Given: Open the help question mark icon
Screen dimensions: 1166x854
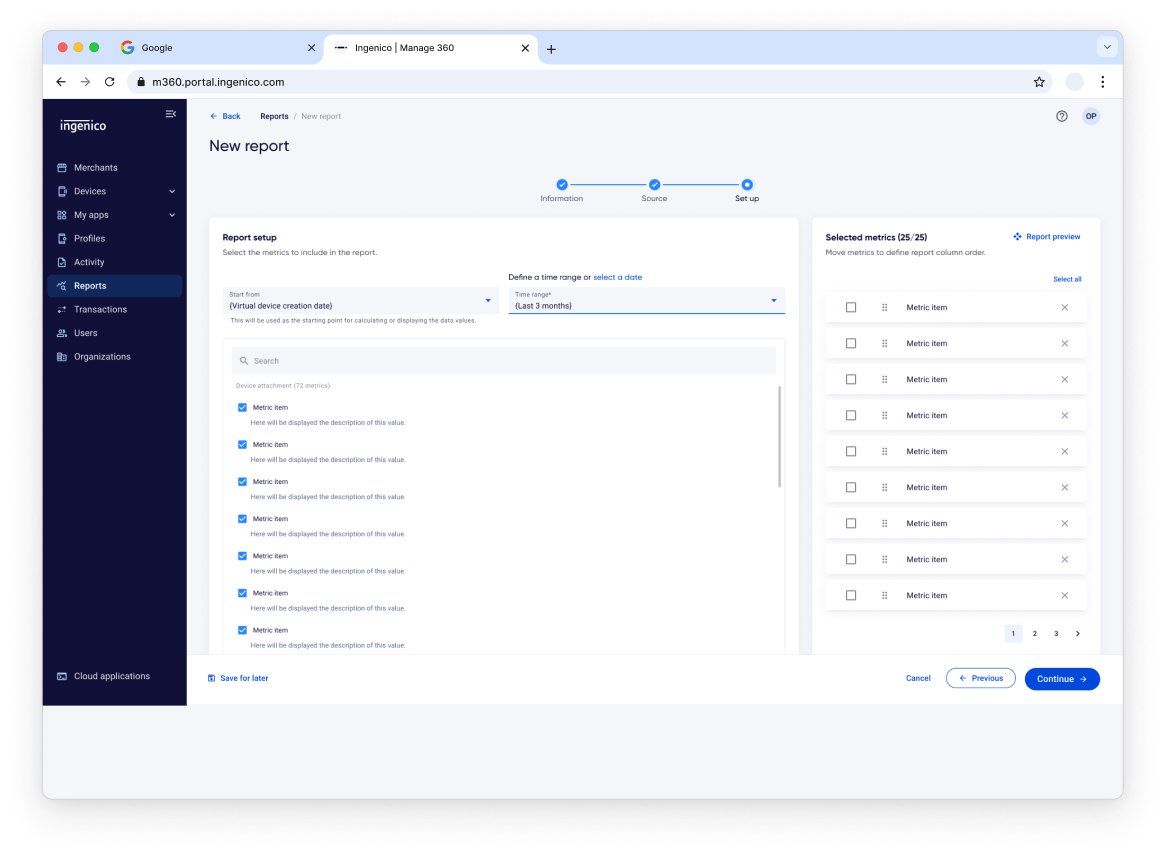Looking at the screenshot, I should pyautogui.click(x=1061, y=116).
